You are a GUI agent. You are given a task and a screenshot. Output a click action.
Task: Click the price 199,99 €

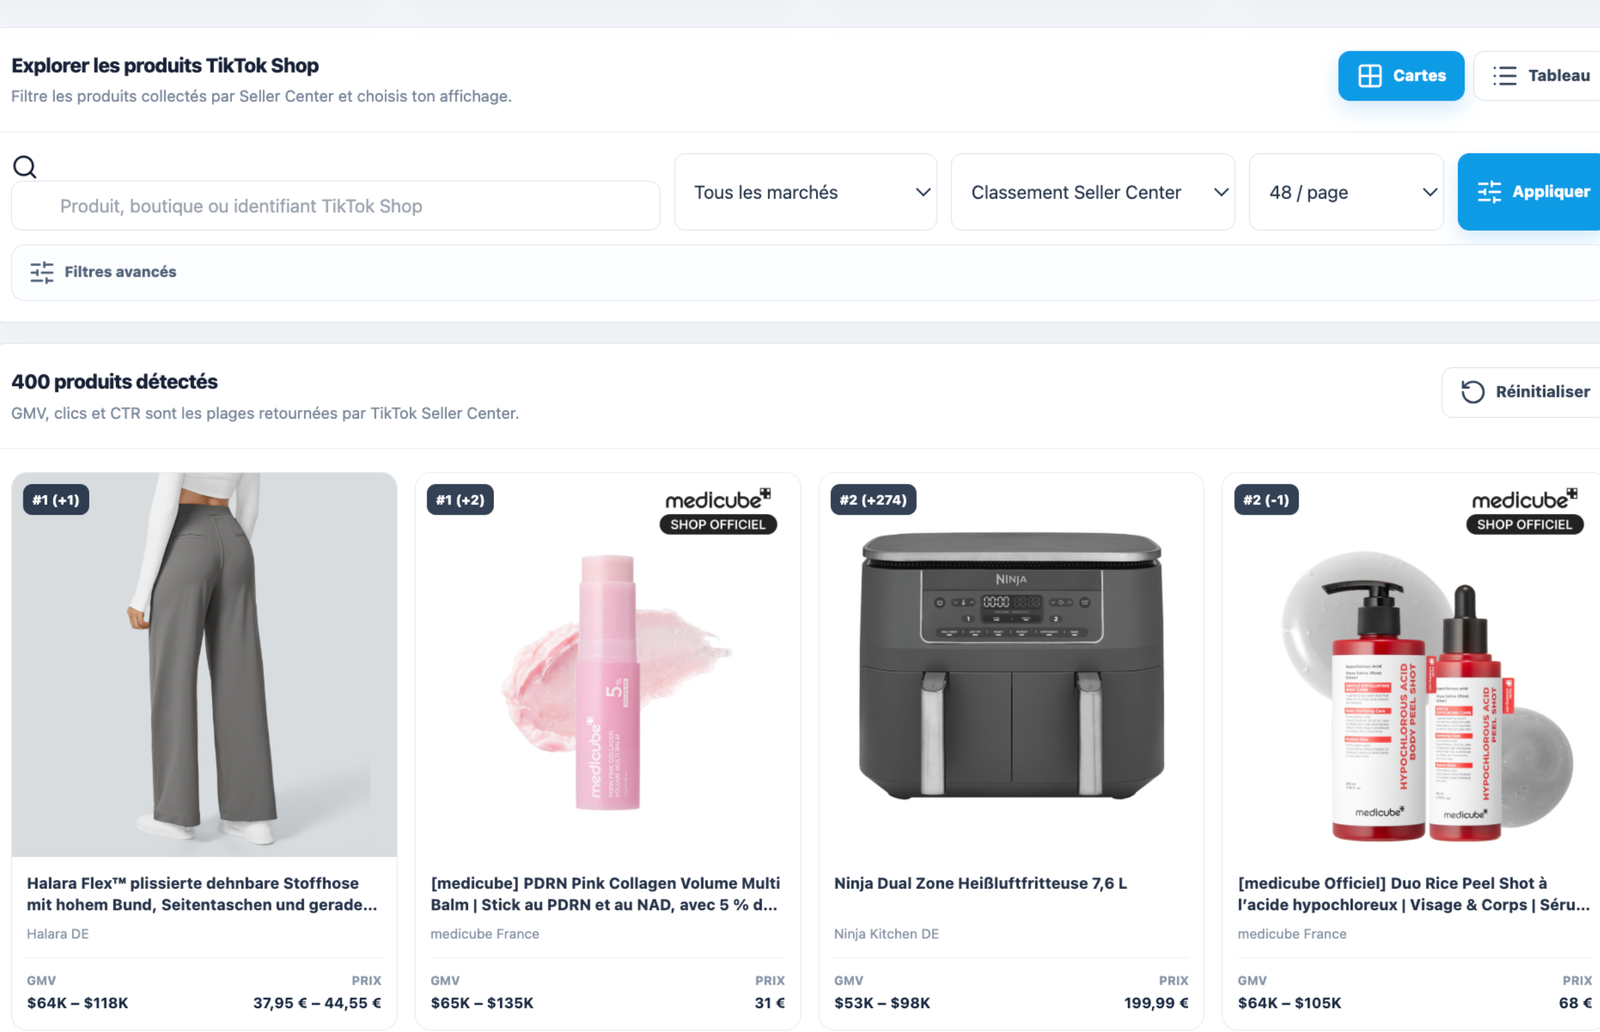click(1156, 1003)
